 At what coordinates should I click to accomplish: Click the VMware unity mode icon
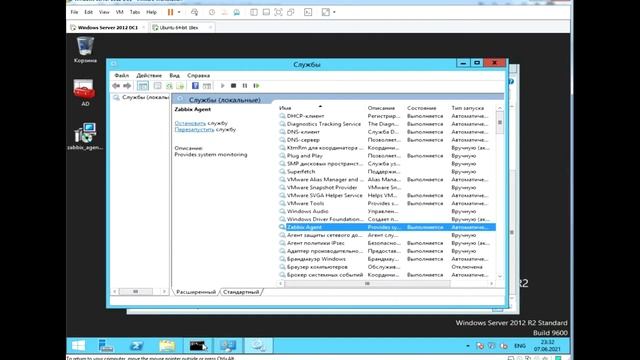291,12
